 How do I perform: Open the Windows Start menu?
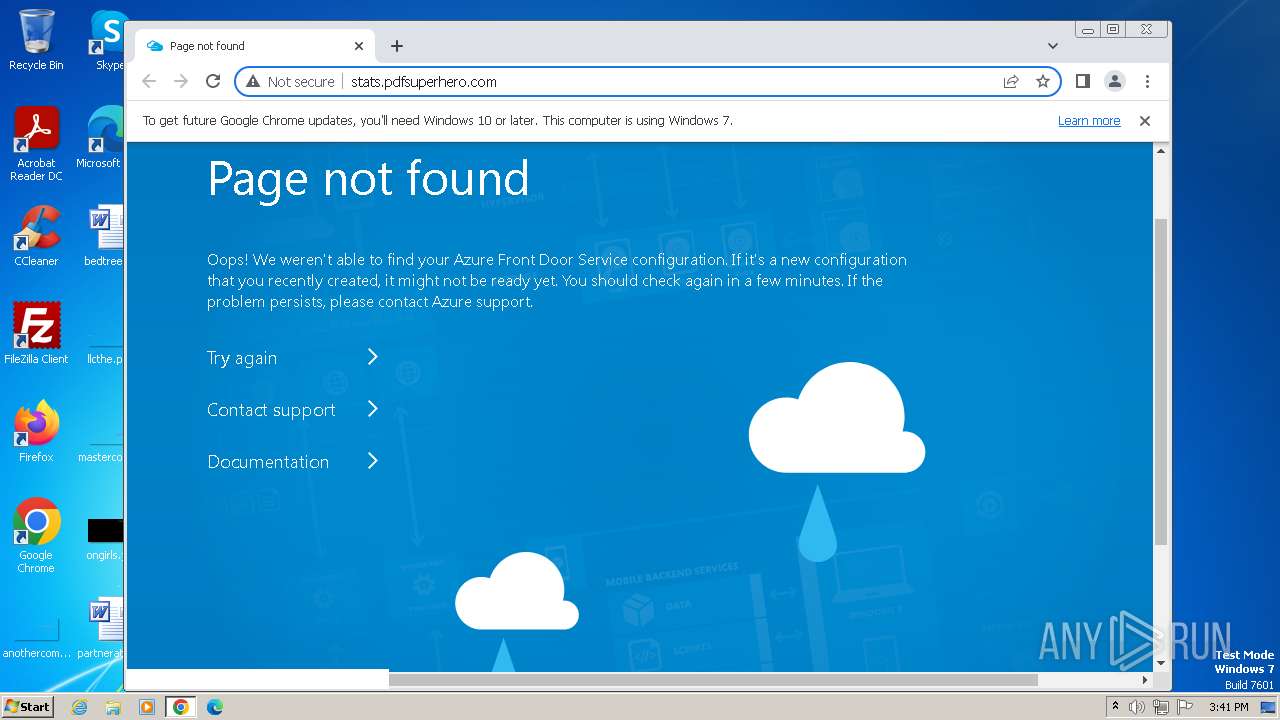[x=27, y=707]
